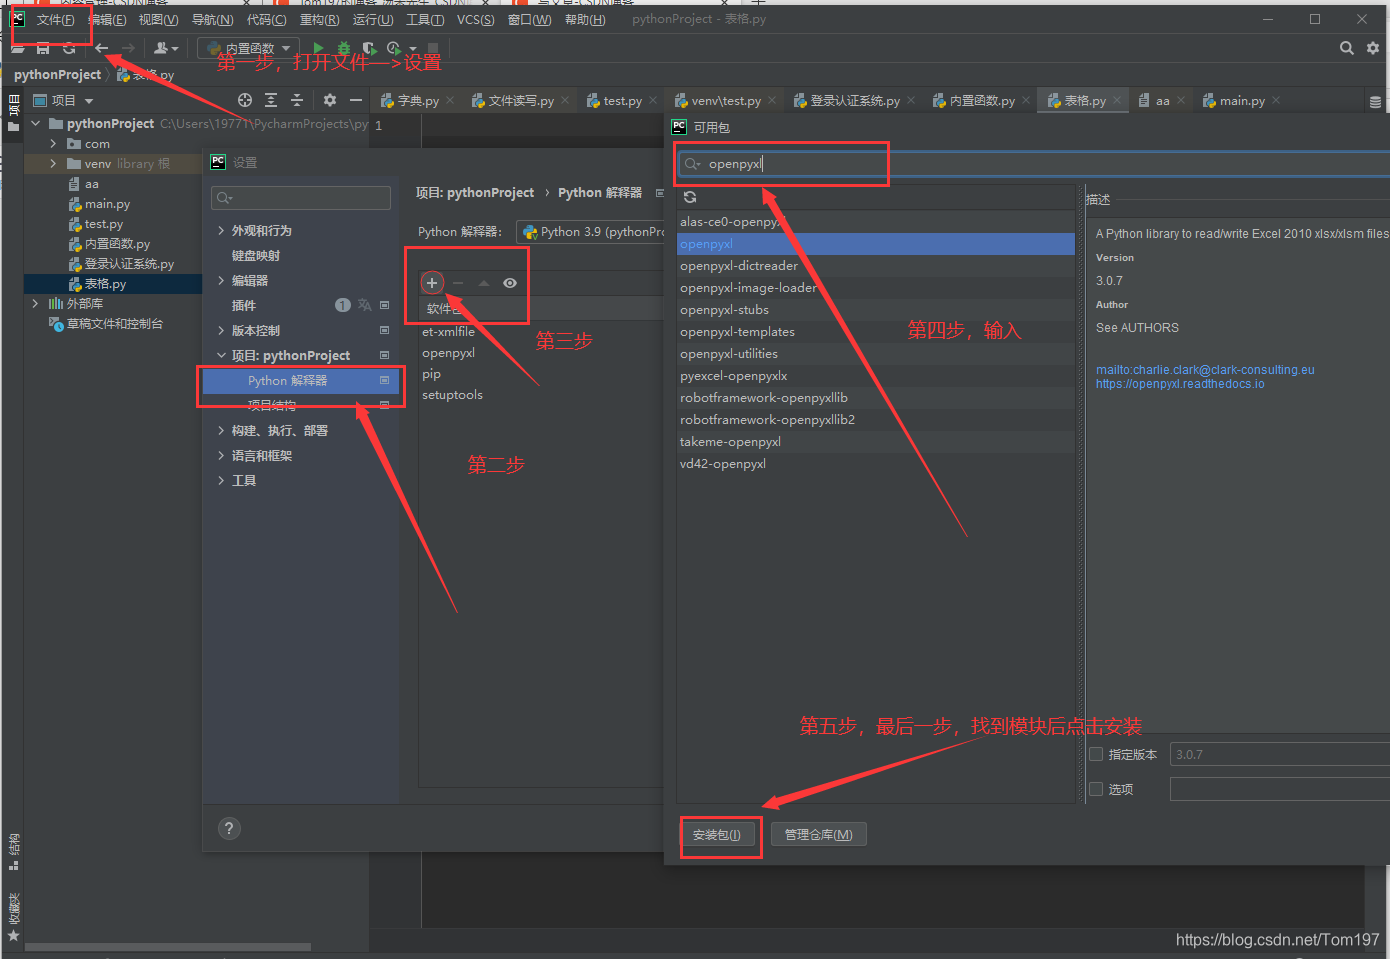
Task: Click the forward navigation arrow in toolbar
Action: [x=128, y=48]
